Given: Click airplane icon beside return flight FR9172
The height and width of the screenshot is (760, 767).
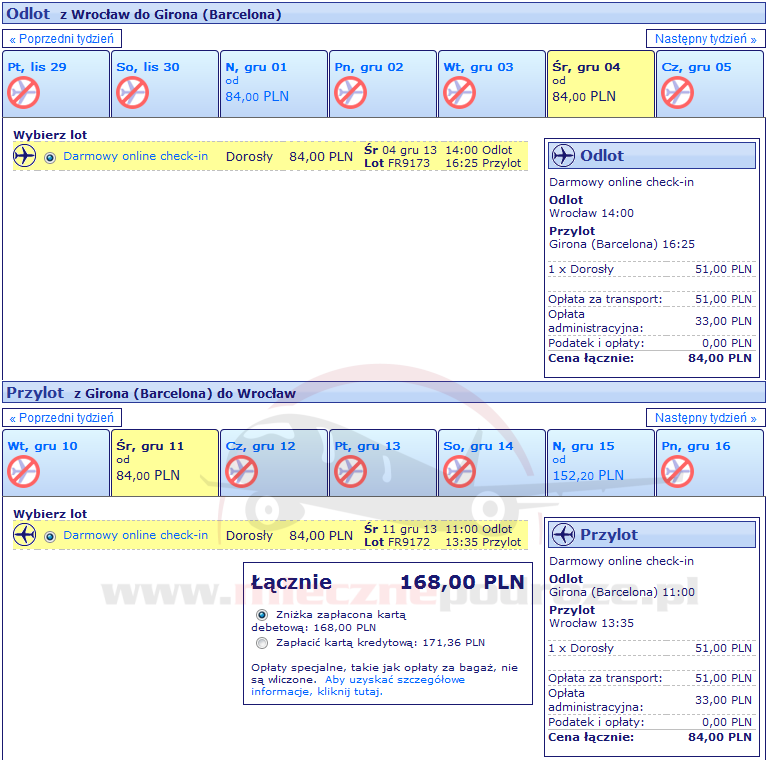Looking at the screenshot, I should point(25,535).
